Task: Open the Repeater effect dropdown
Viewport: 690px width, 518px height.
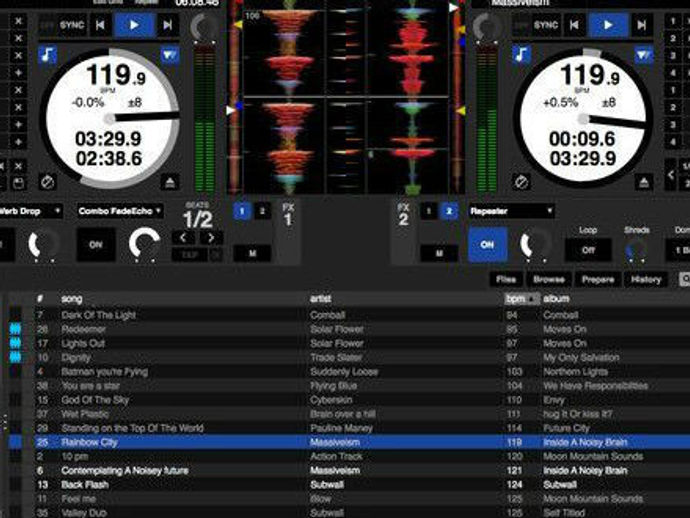Action: point(511,211)
